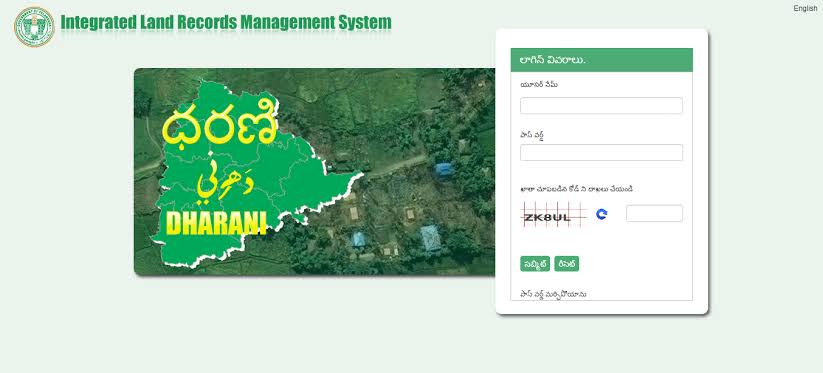The width and height of the screenshot is (823, 373).
Task: Switch language using the English link
Action: tap(805, 8)
